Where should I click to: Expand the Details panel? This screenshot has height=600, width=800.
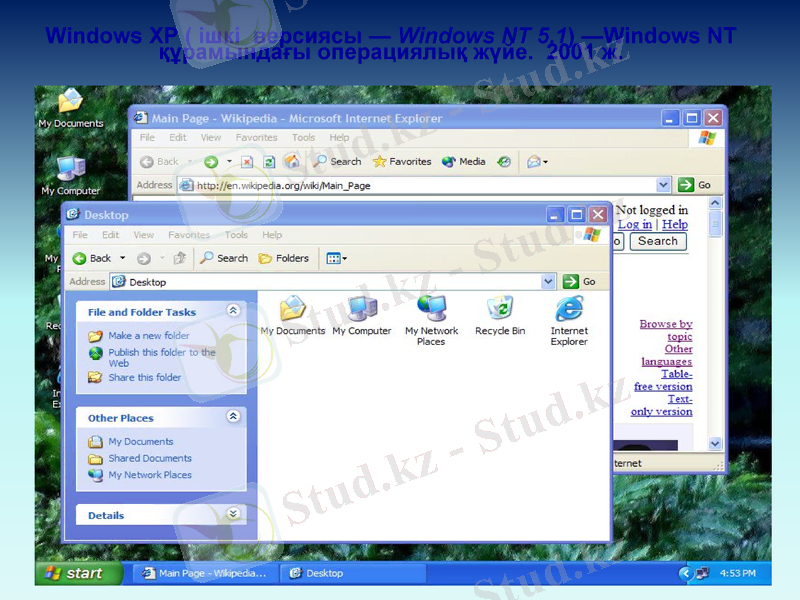[233, 514]
